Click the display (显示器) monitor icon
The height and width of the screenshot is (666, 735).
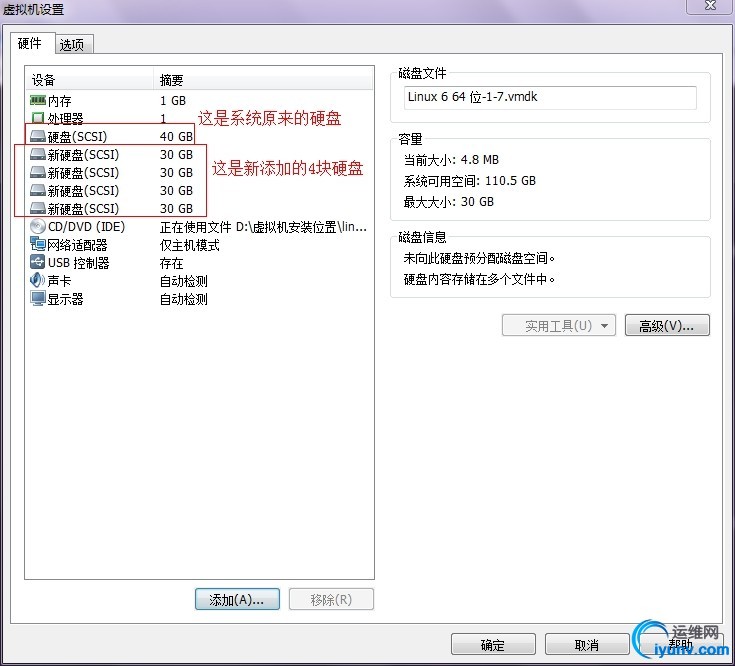(38, 299)
